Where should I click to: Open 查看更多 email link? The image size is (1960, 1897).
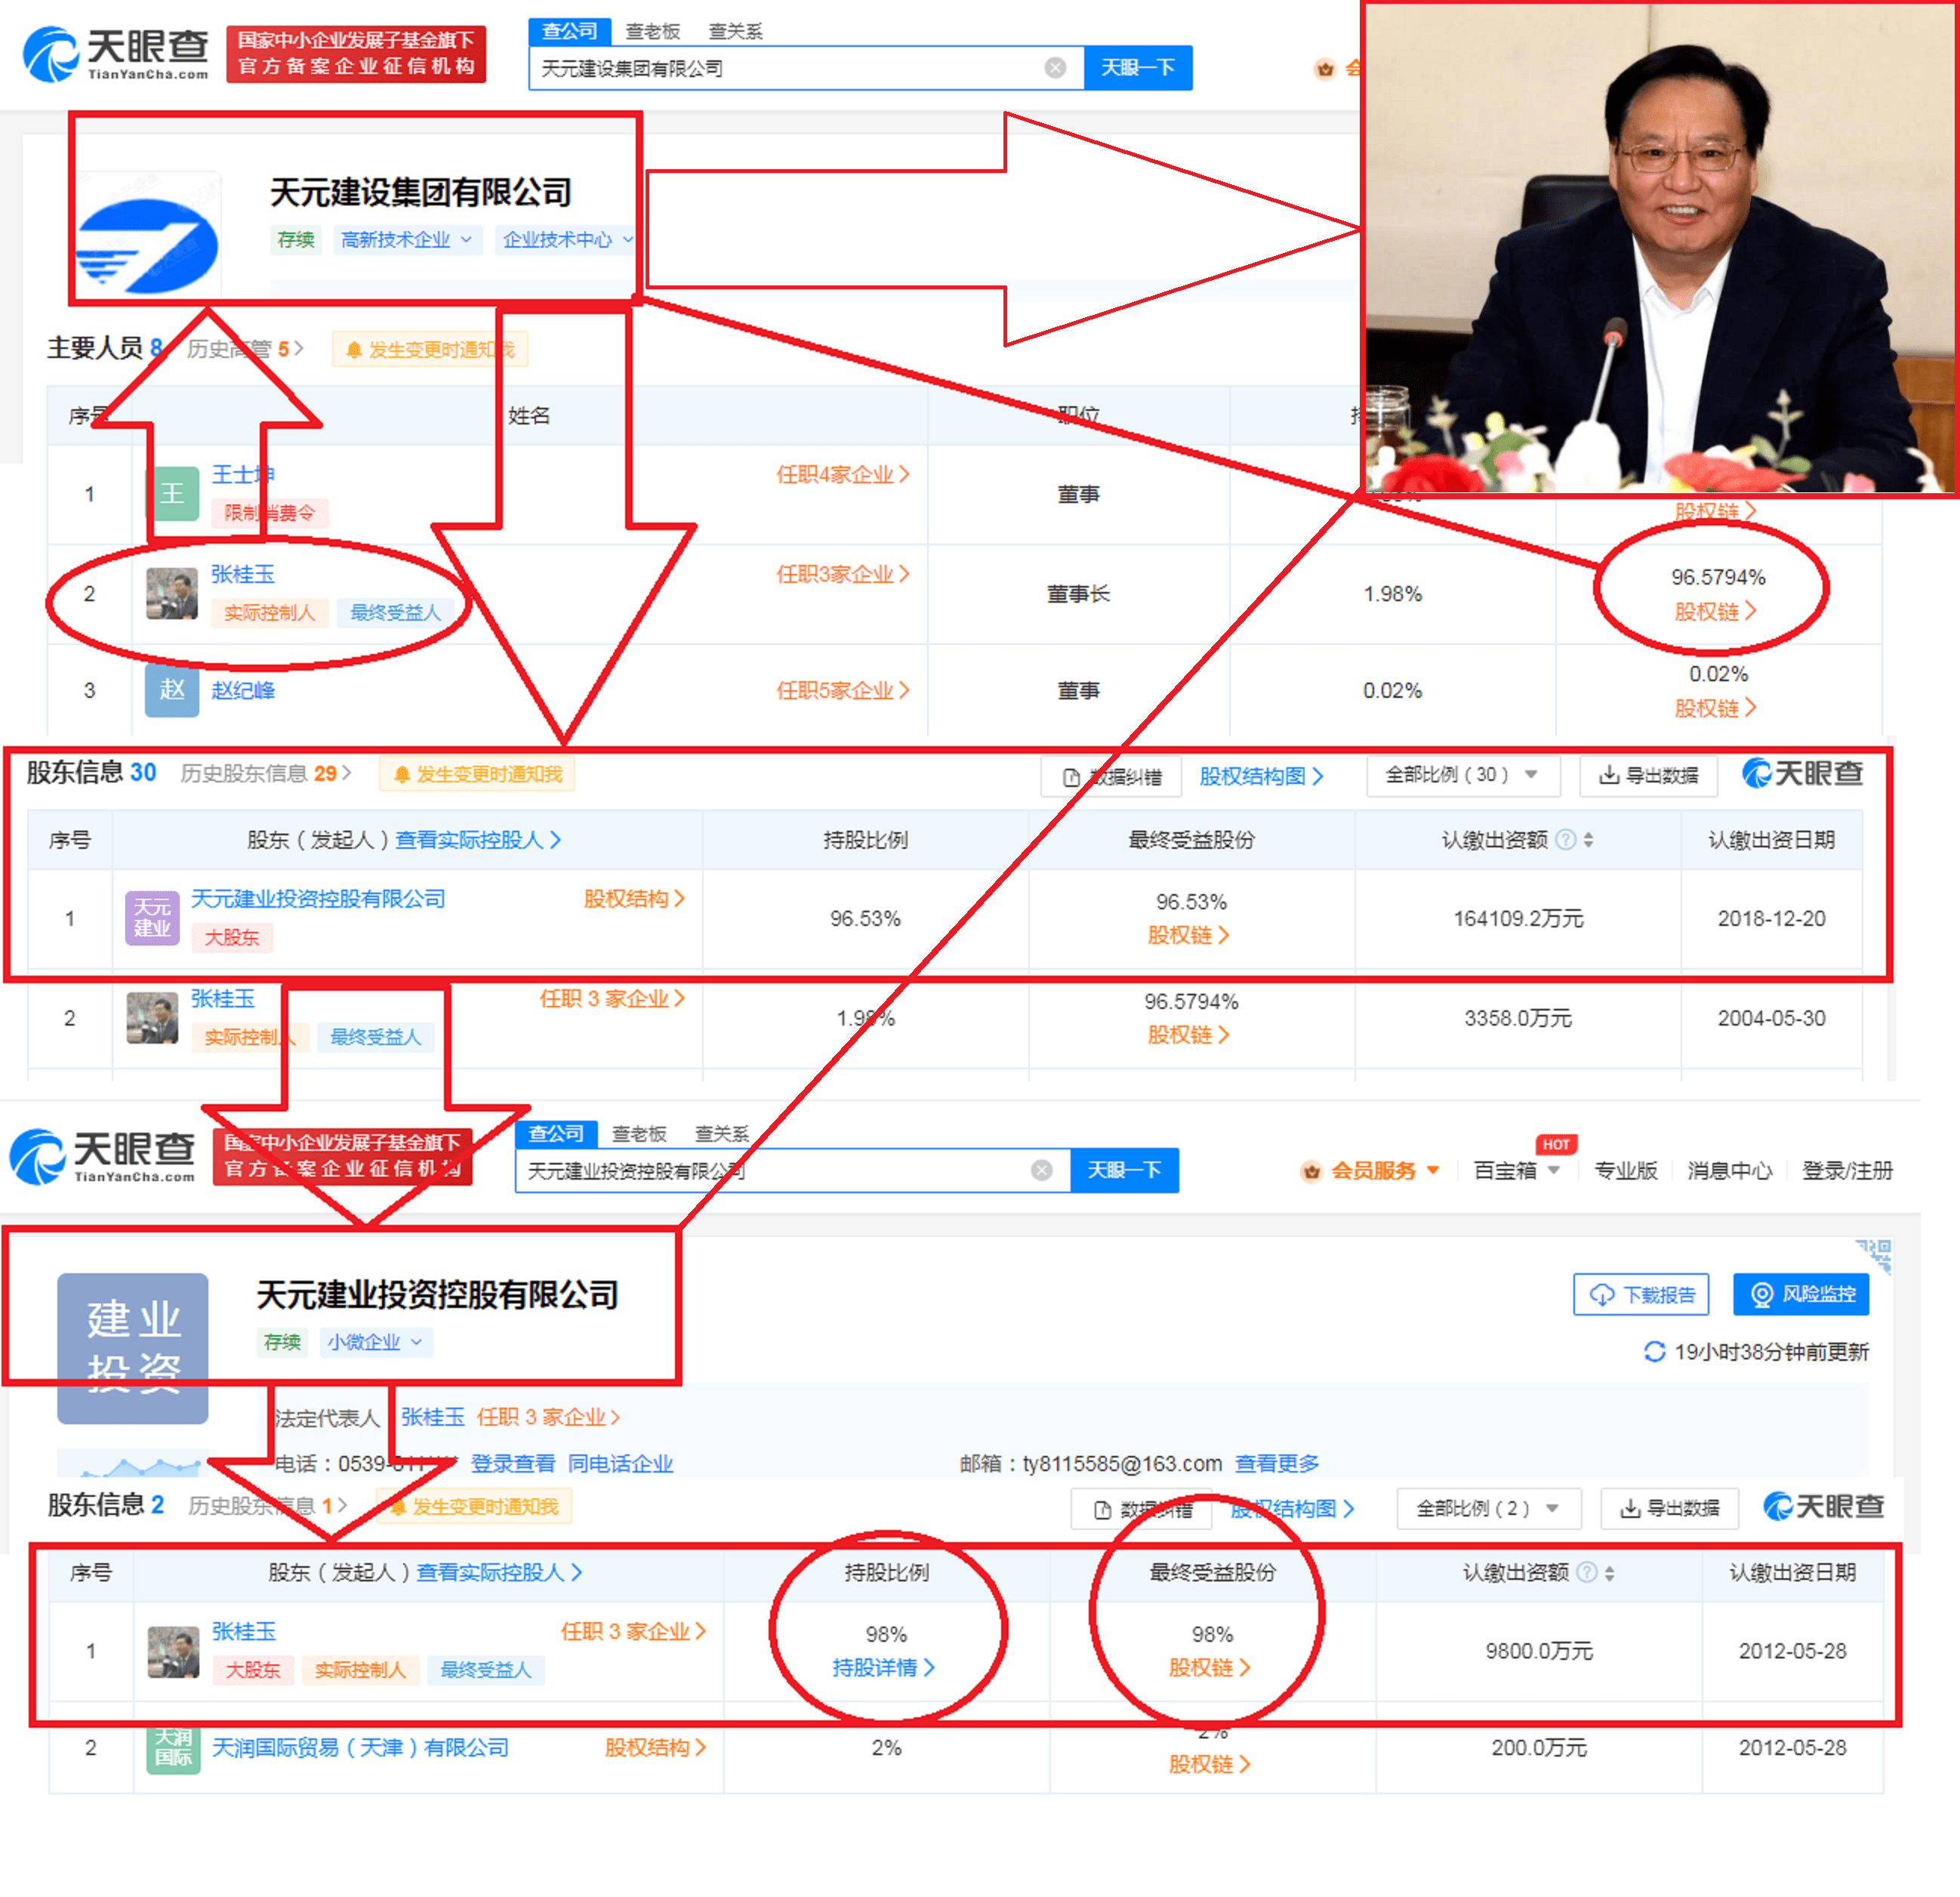pos(1277,1463)
